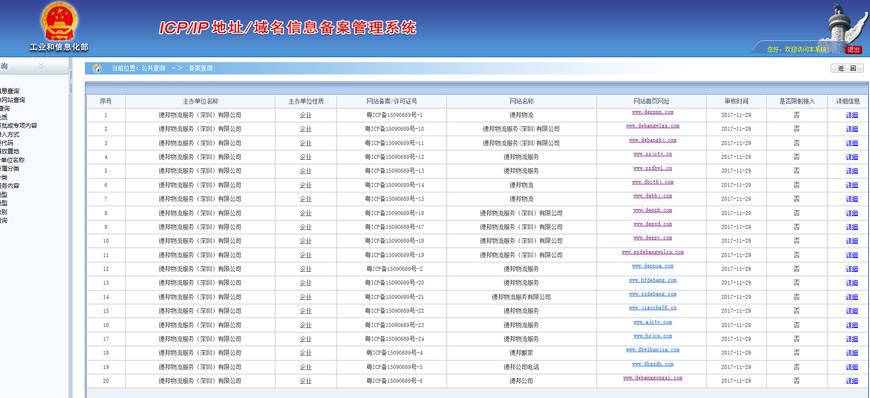Select license cell 粤ICP备15090689号-1

394,115
